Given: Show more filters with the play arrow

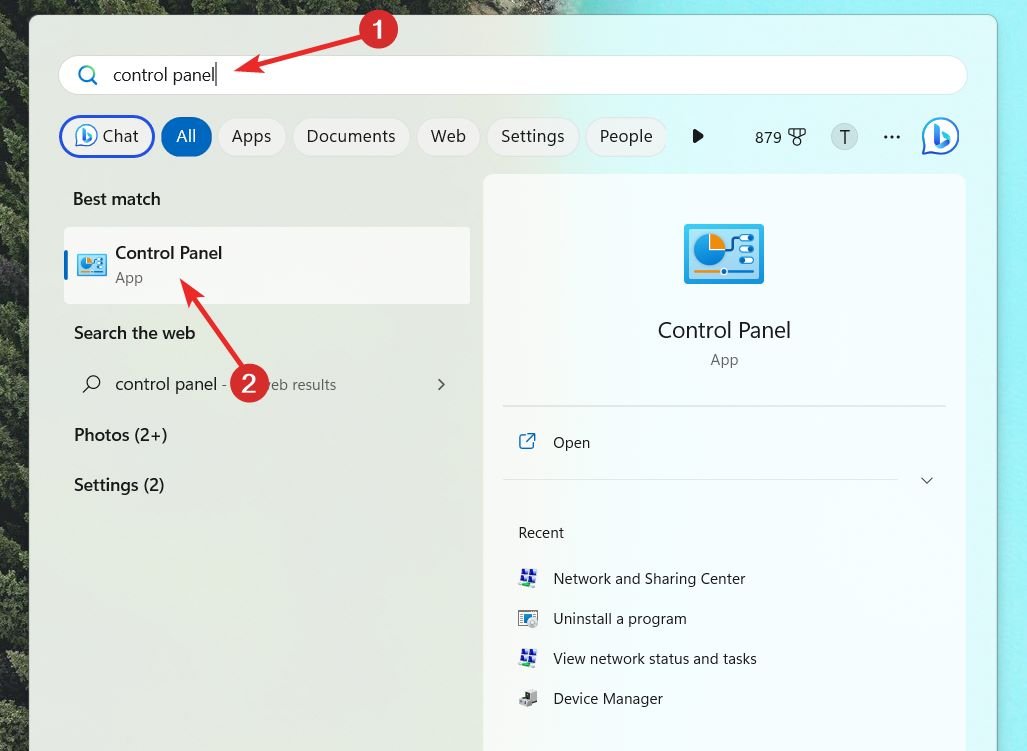Looking at the screenshot, I should pyautogui.click(x=698, y=136).
